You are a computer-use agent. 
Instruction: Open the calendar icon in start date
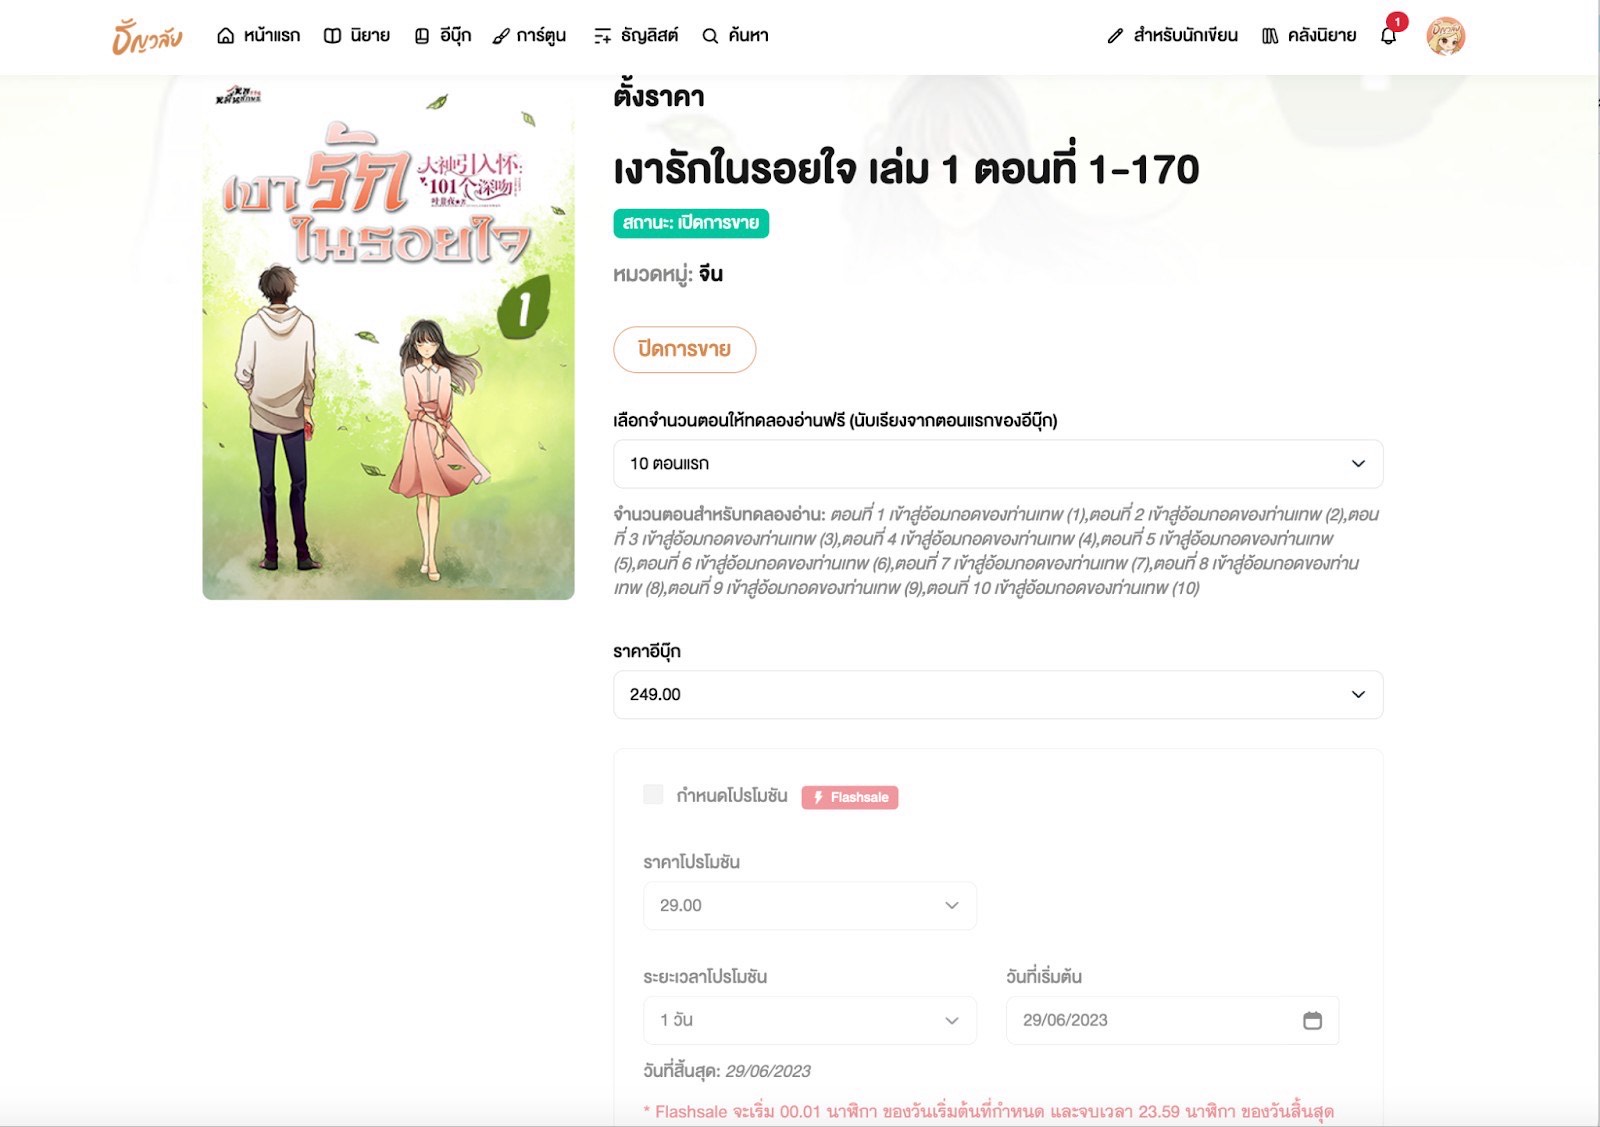(1312, 1020)
